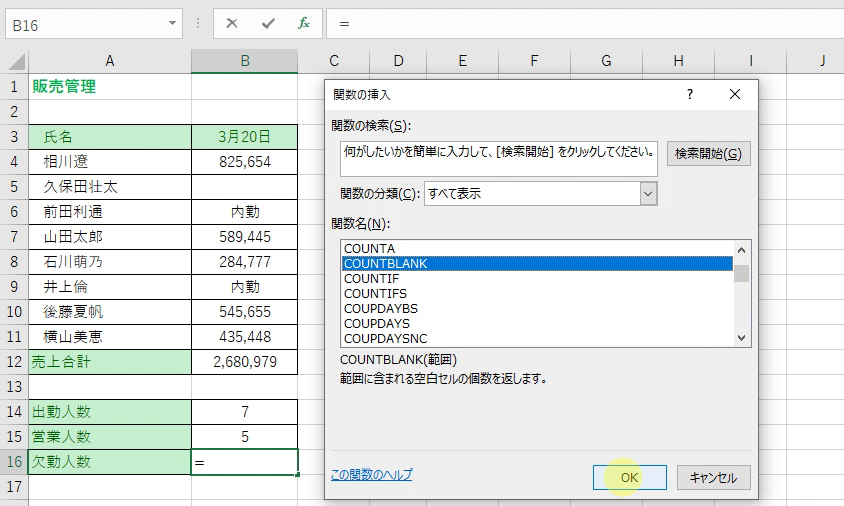This screenshot has width=844, height=506.
Task: Select COUNTA in the function list
Action: click(x=369, y=248)
